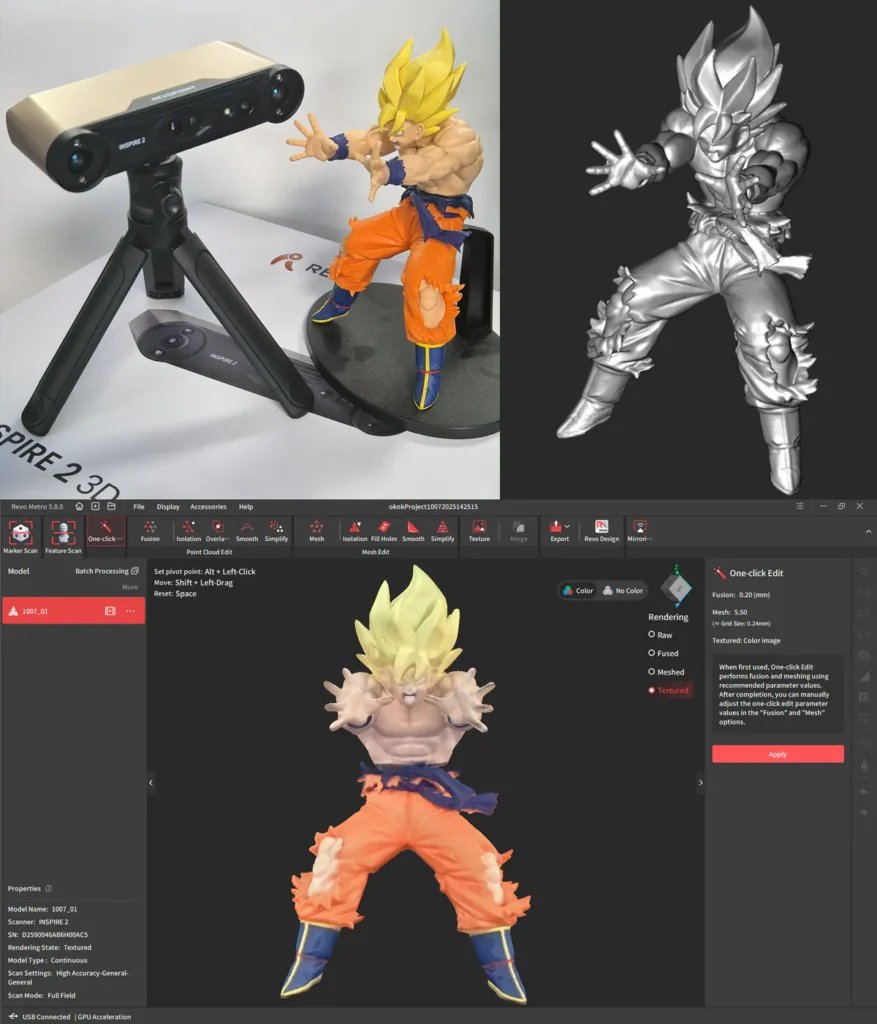
Task: Click title bar settings list icon
Action: point(800,506)
